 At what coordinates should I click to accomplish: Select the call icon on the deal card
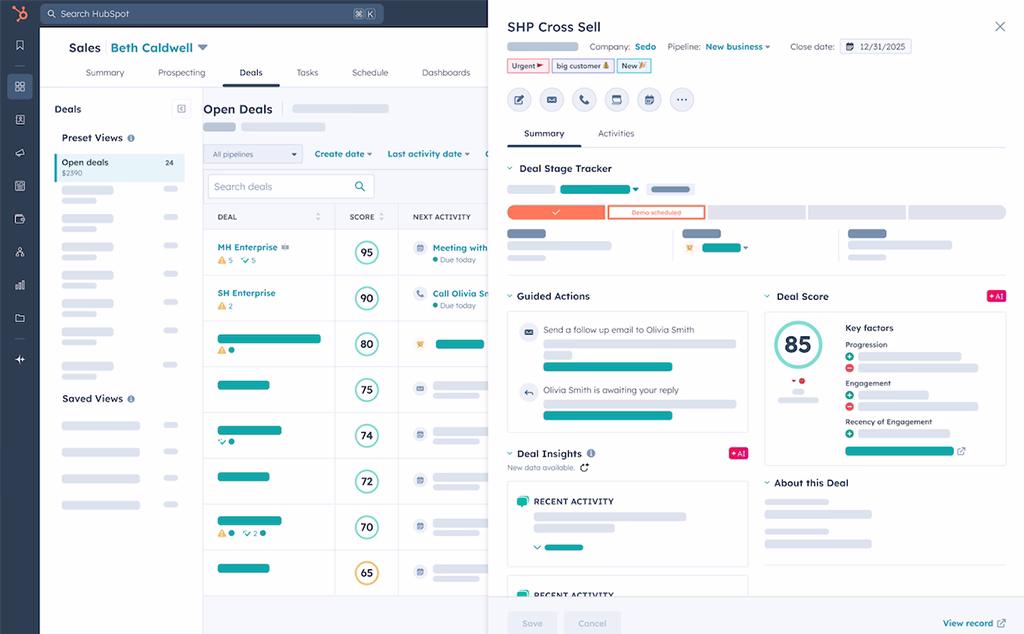tap(584, 99)
